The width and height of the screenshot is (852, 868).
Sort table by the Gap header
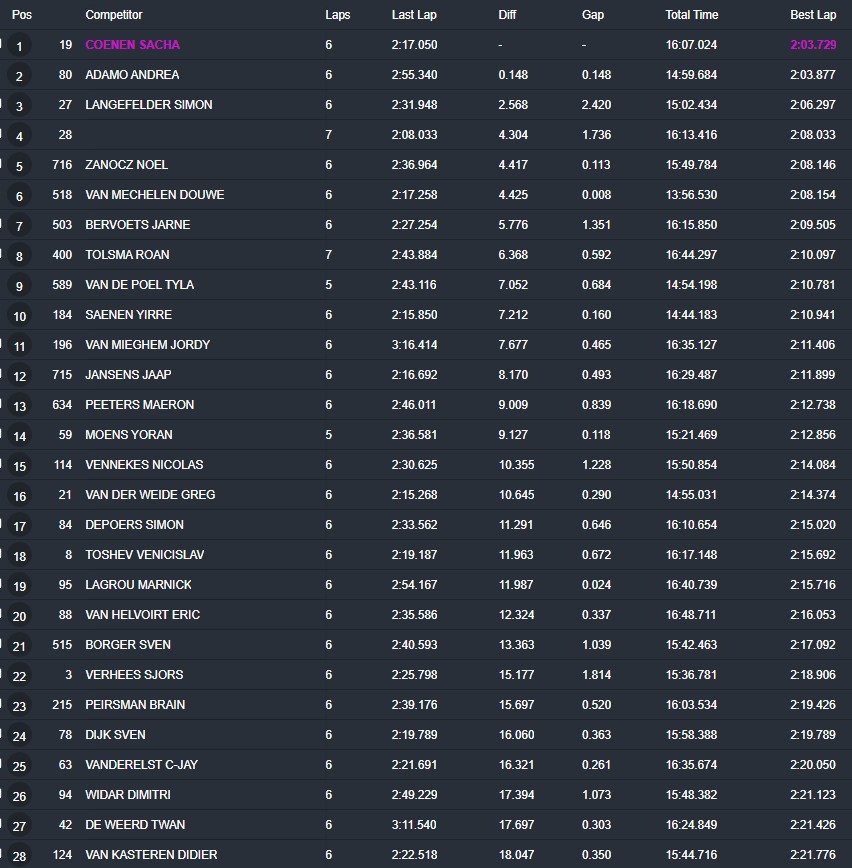pos(592,15)
